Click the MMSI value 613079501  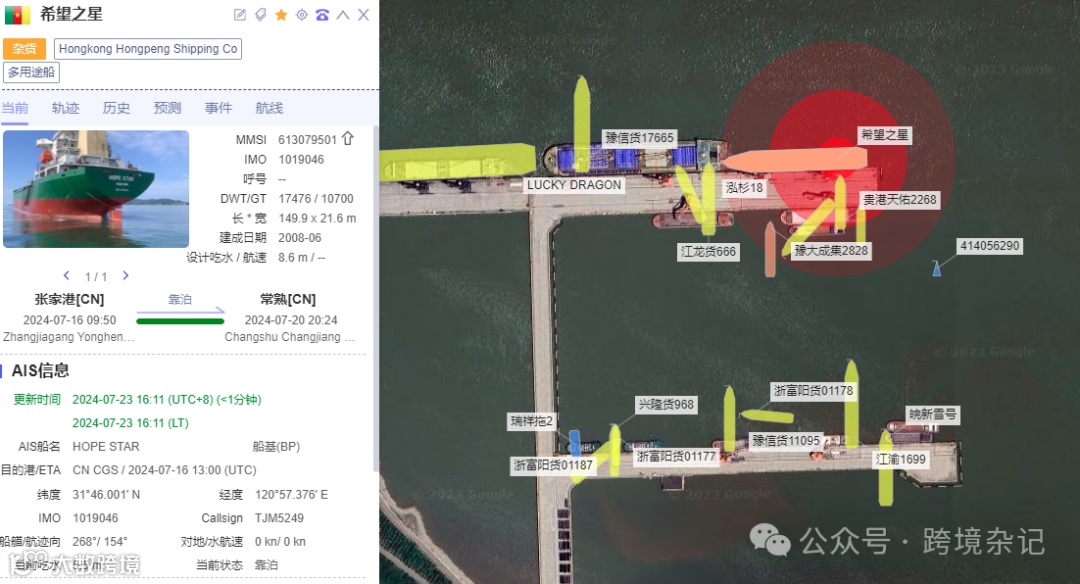click(307, 140)
